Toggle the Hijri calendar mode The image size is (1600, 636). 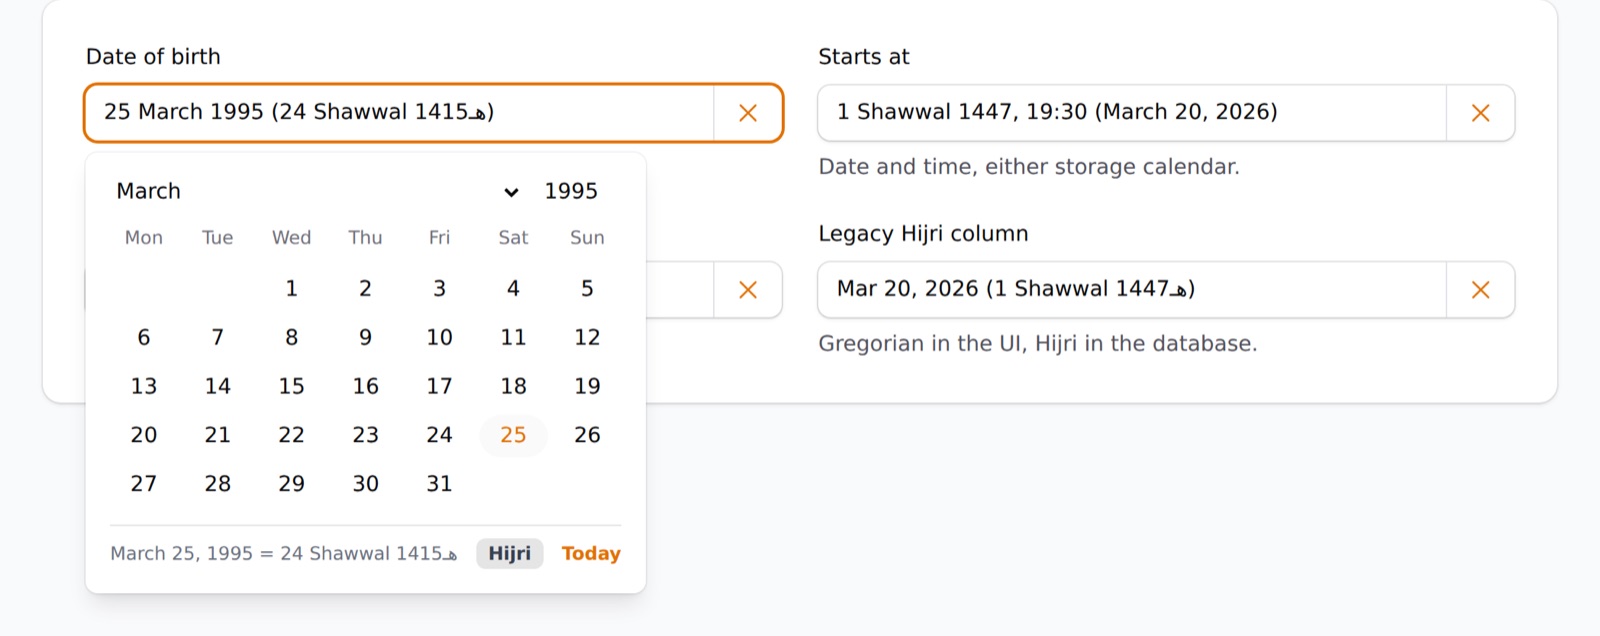coord(510,554)
